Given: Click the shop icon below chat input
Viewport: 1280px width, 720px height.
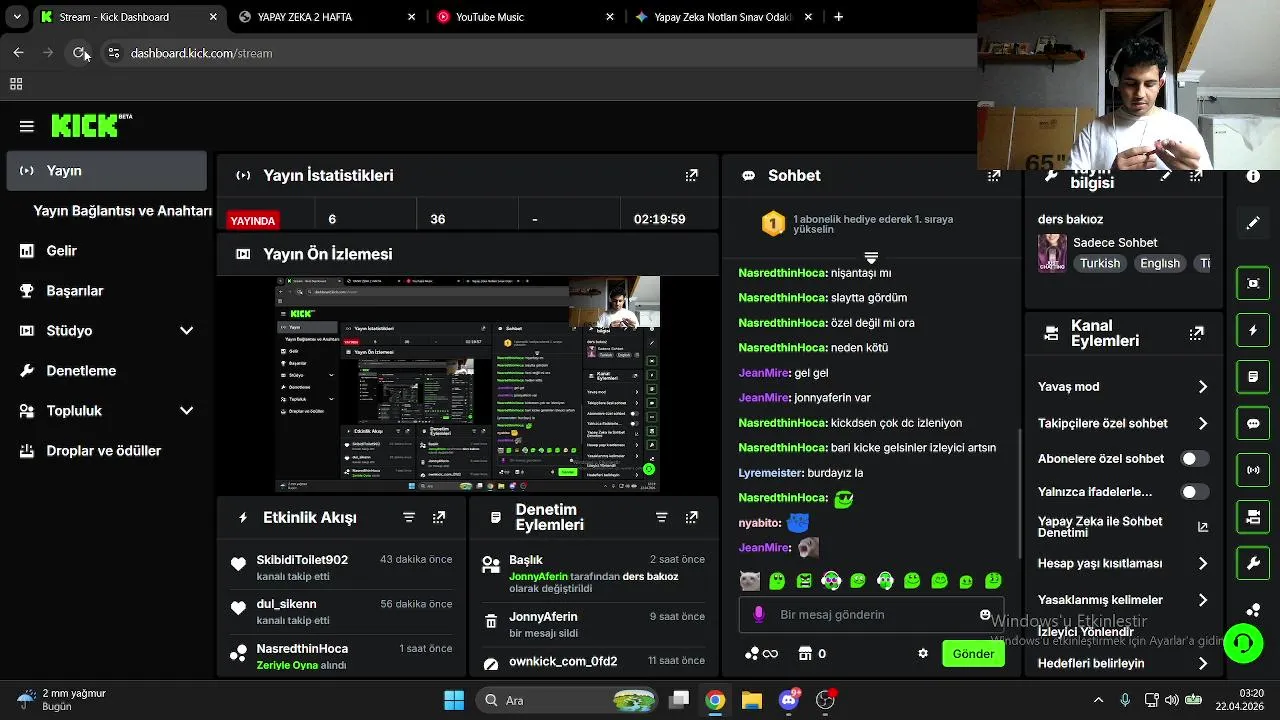Looking at the screenshot, I should pos(805,653).
